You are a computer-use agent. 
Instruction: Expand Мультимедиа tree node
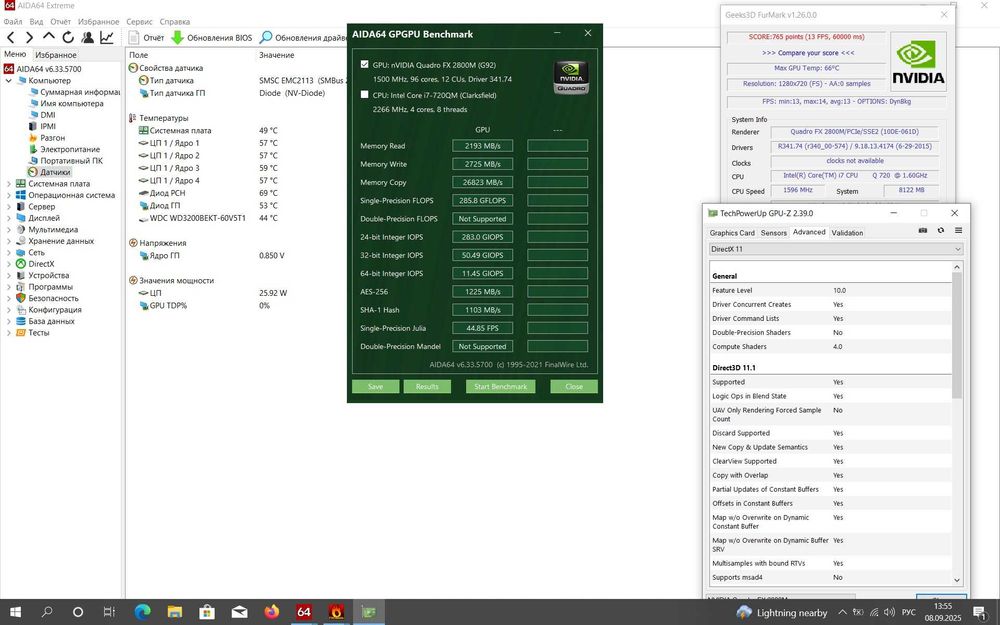coord(8,230)
